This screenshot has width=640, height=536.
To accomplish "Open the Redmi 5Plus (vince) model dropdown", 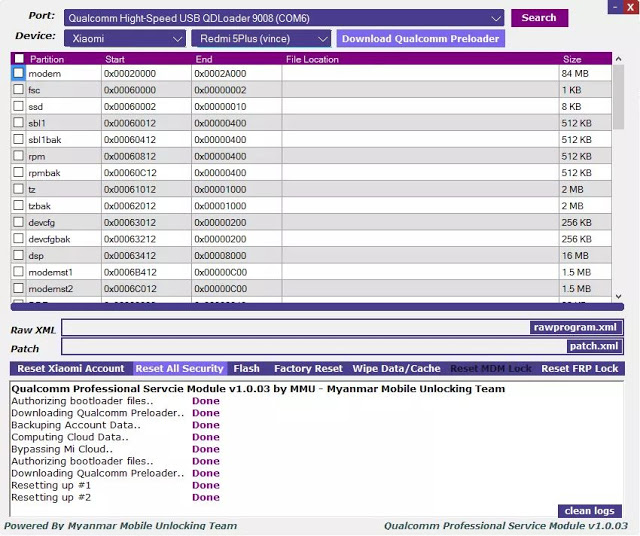I will click(x=261, y=39).
